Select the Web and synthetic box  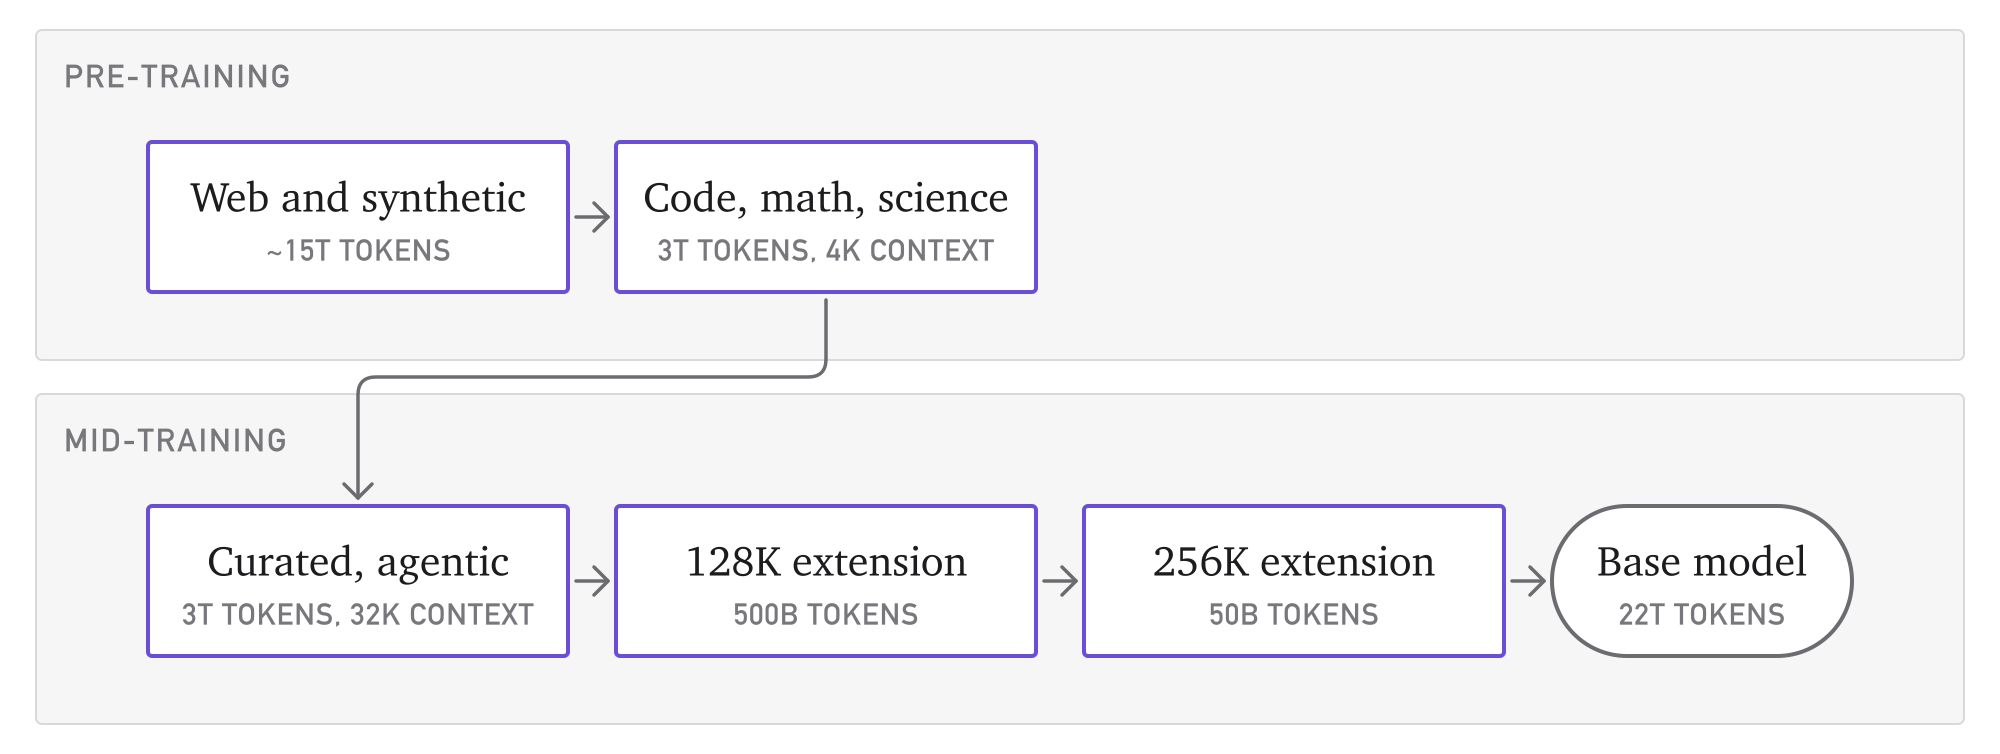pyautogui.click(x=358, y=217)
